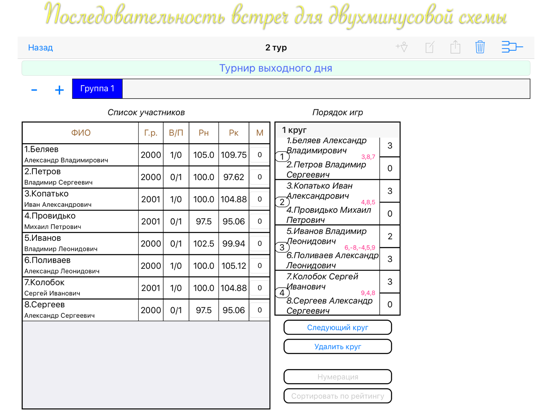The width and height of the screenshot is (552, 414).
Task: Open the tournament bracket icon
Action: point(512,47)
